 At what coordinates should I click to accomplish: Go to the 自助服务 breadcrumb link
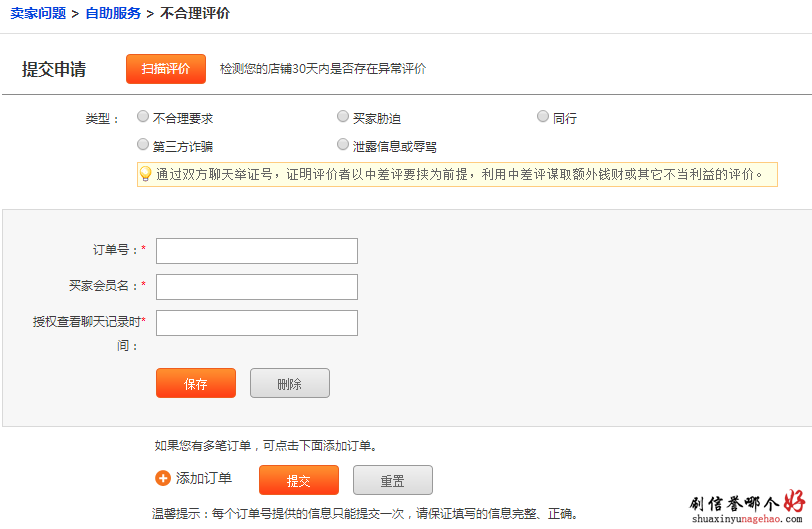click(113, 13)
